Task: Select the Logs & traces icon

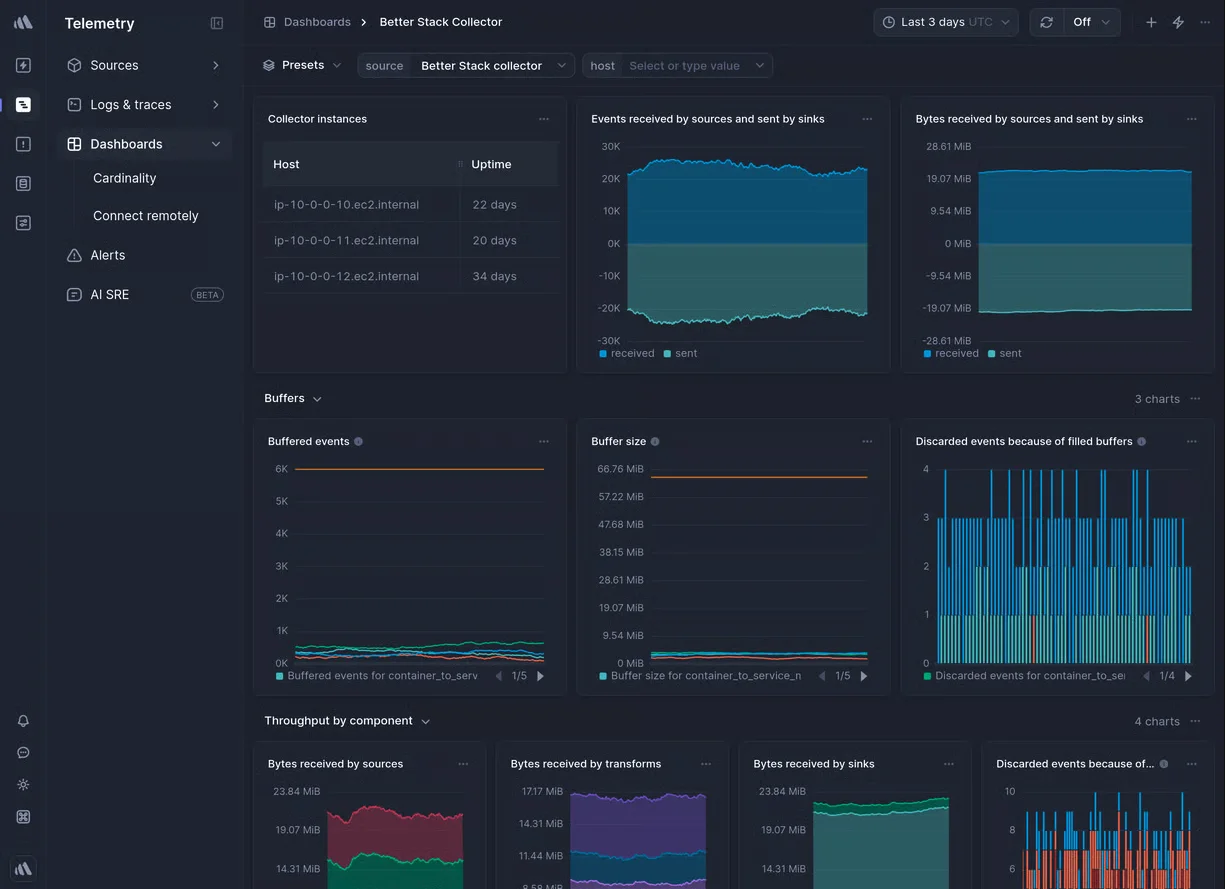Action: point(74,104)
